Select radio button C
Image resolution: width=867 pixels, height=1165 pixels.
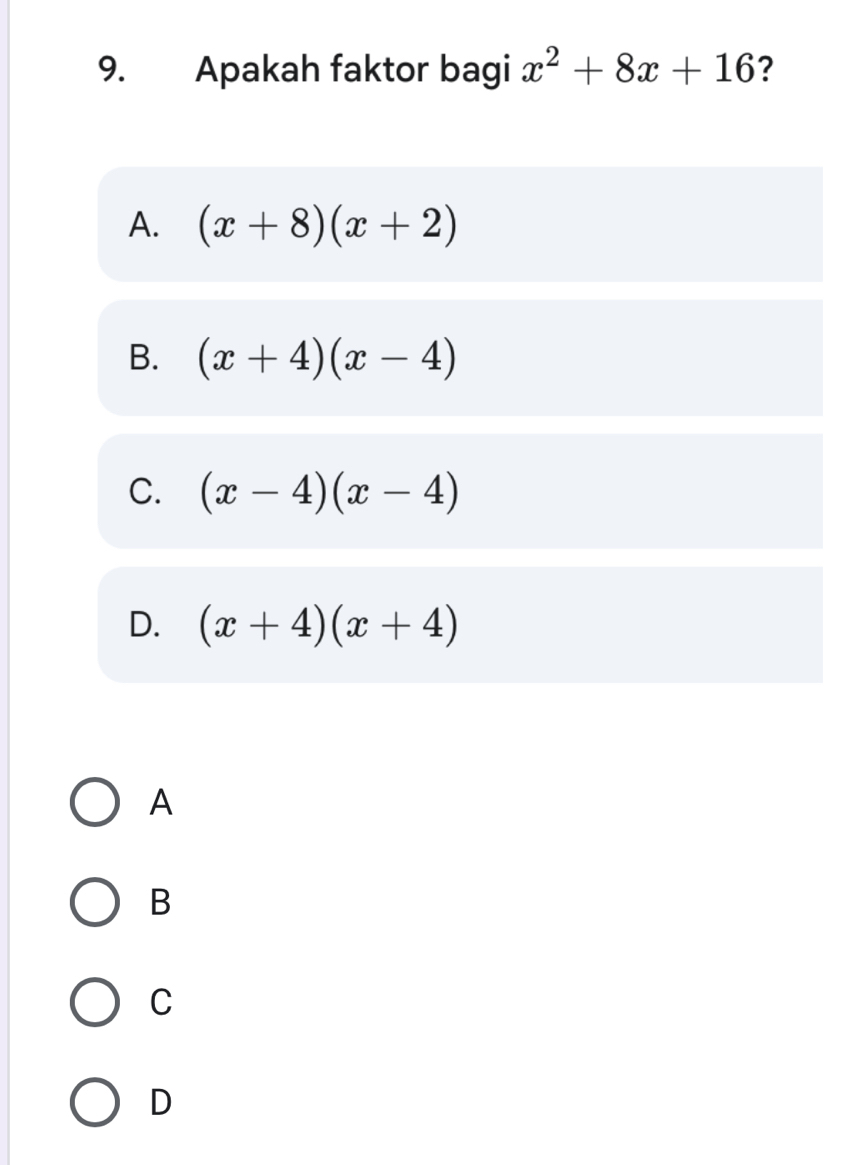95,1001
